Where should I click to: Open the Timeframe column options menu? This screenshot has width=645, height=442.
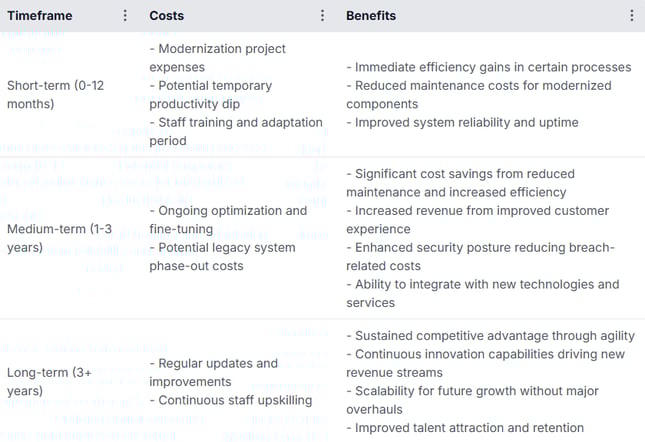pos(125,16)
